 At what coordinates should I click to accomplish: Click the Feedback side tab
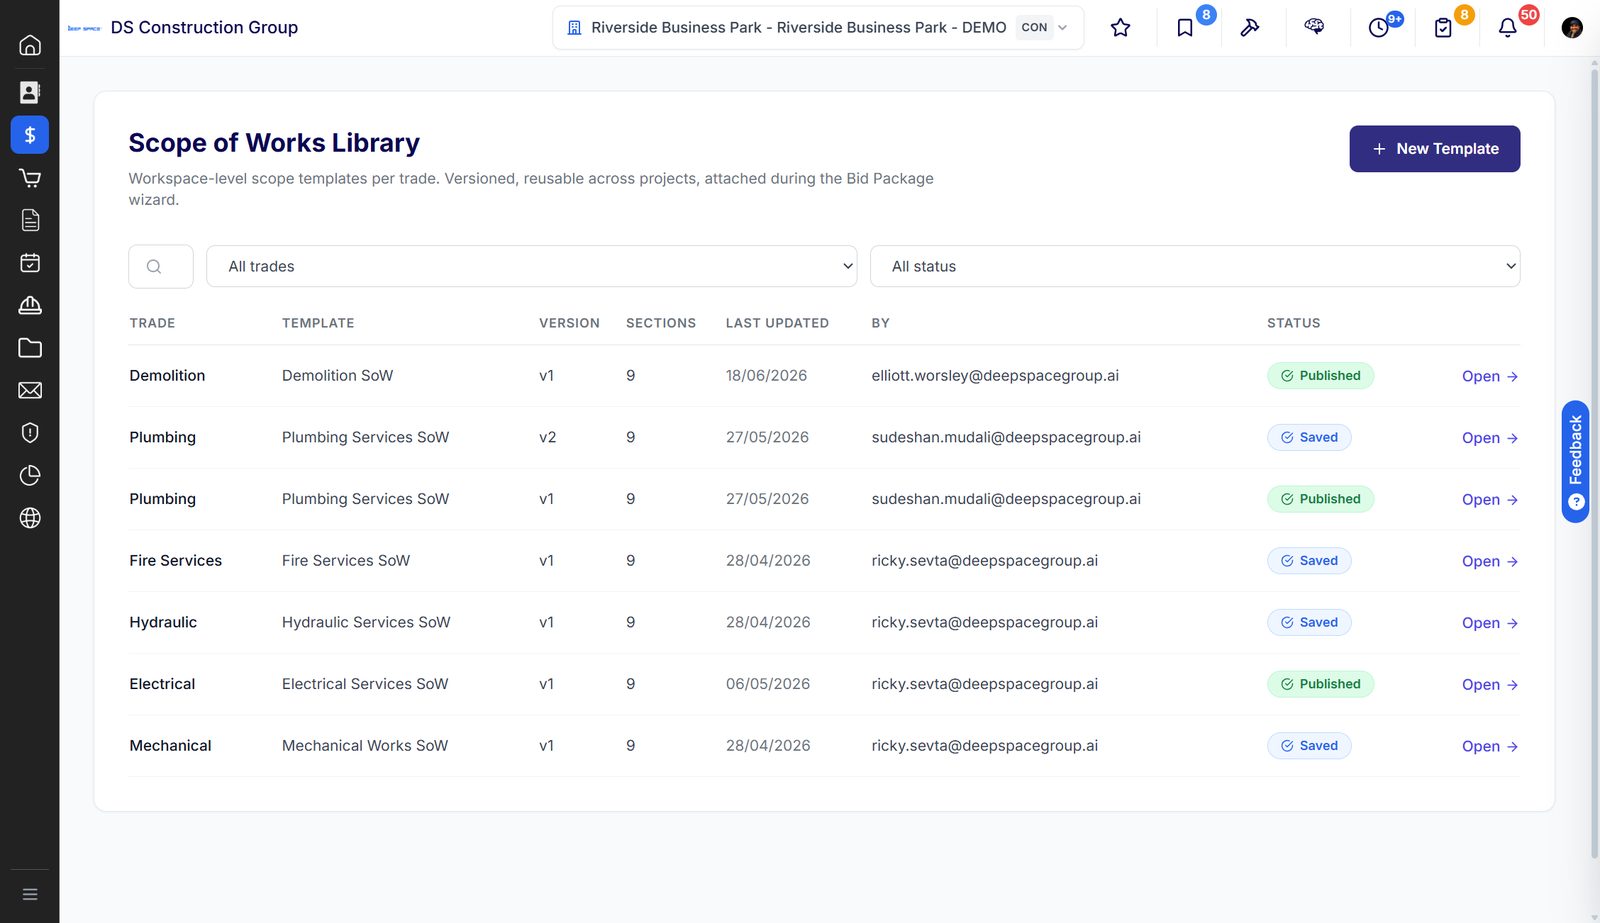point(1575,461)
